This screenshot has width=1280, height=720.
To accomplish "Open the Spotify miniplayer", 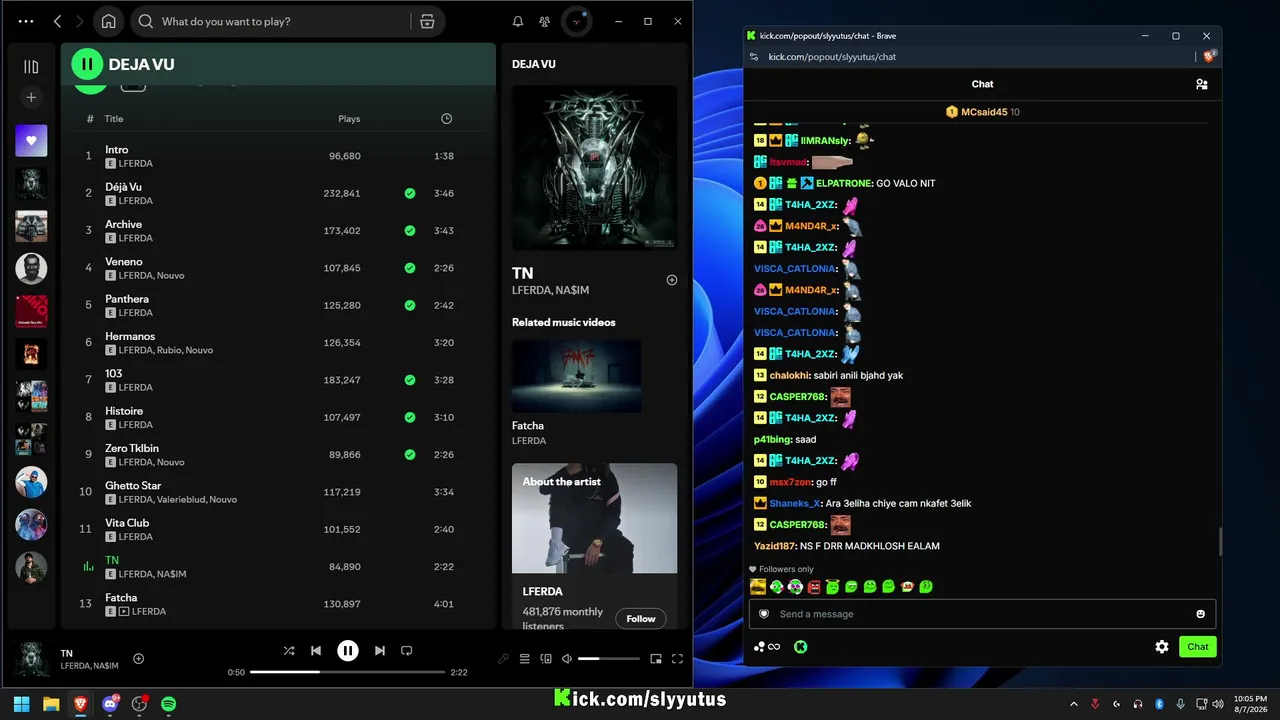I will (x=656, y=659).
